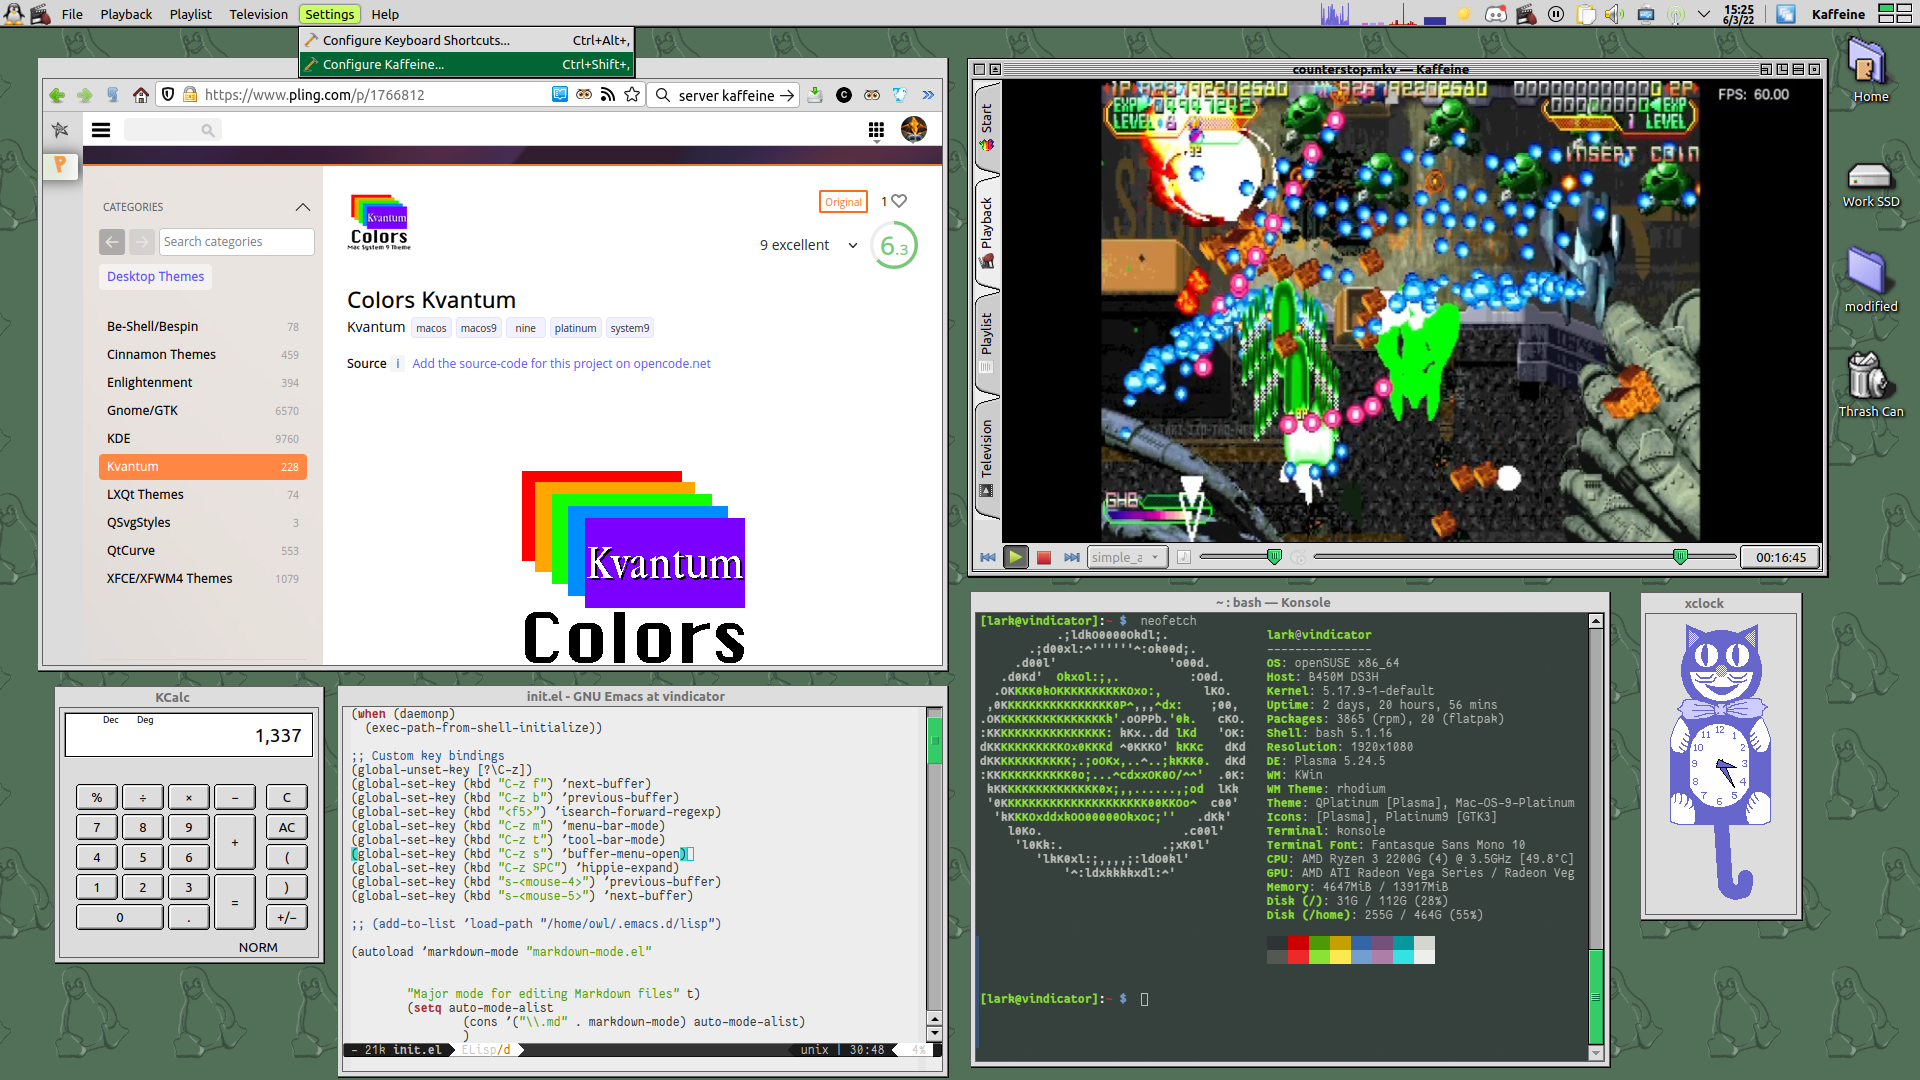Go back in the browser
The width and height of the screenshot is (1920, 1080).
click(57, 95)
